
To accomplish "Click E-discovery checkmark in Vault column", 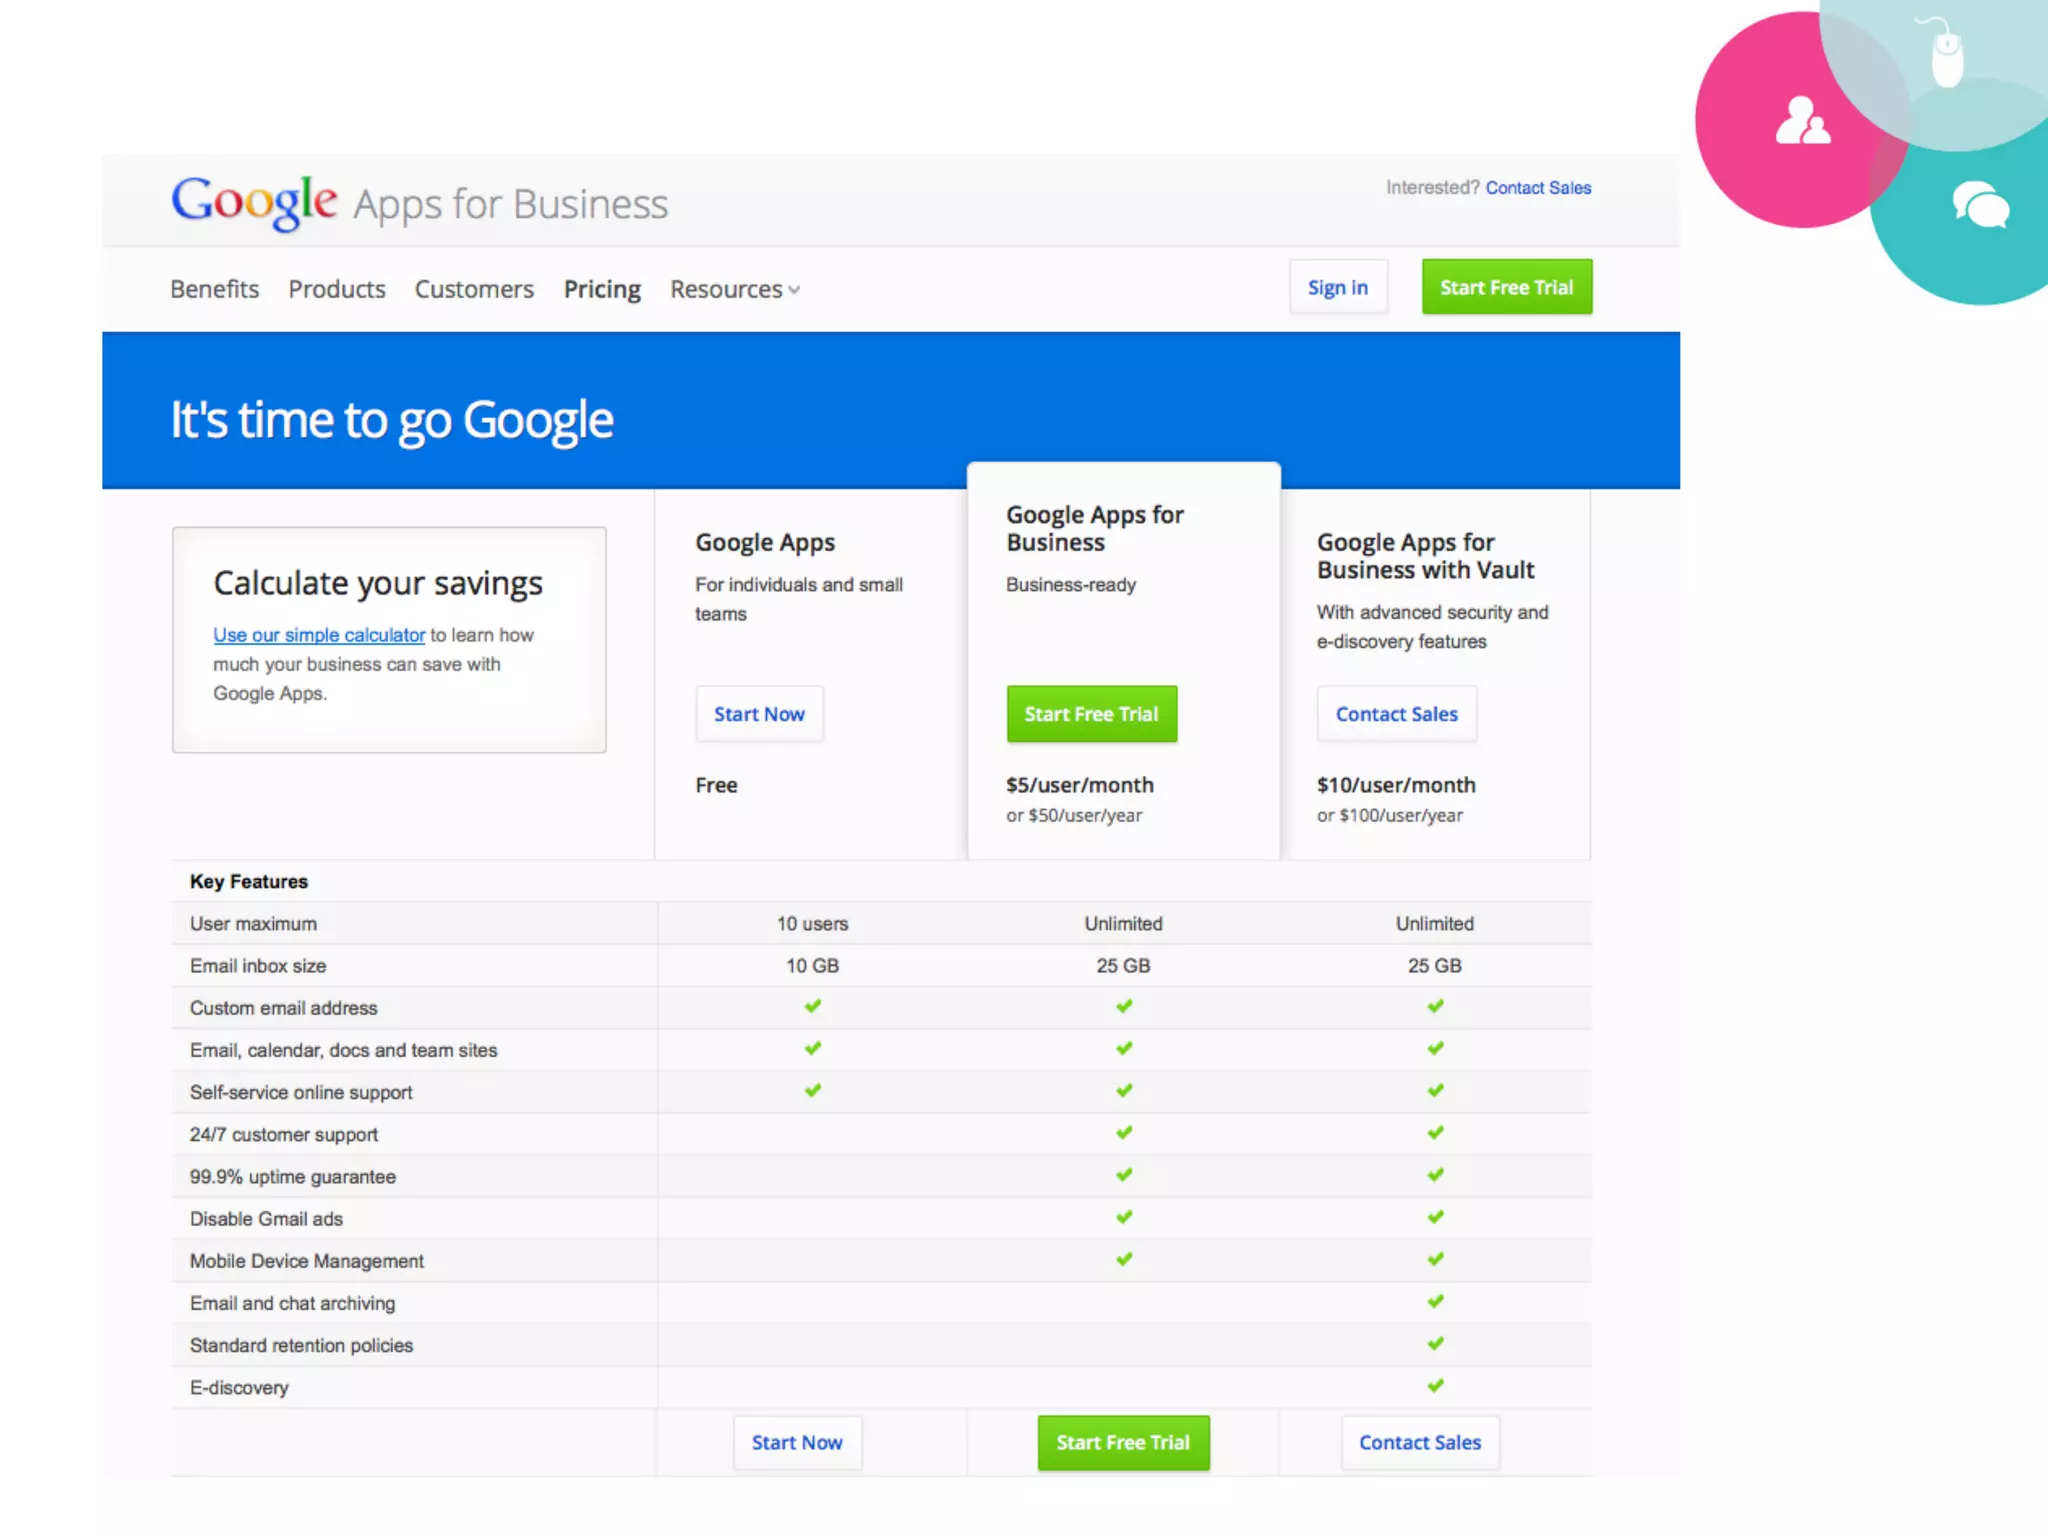I will pos(1435,1386).
